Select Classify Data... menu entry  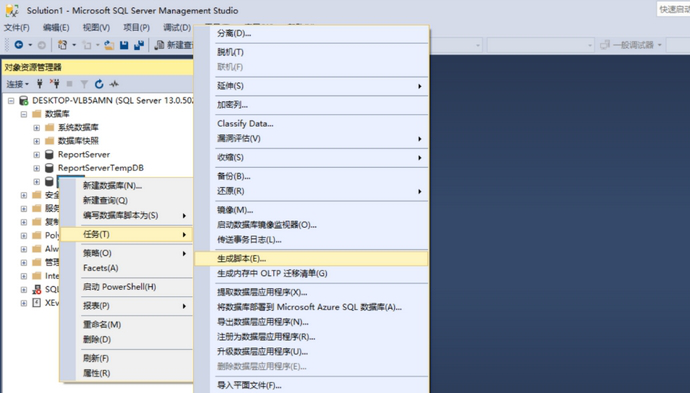click(x=311, y=124)
